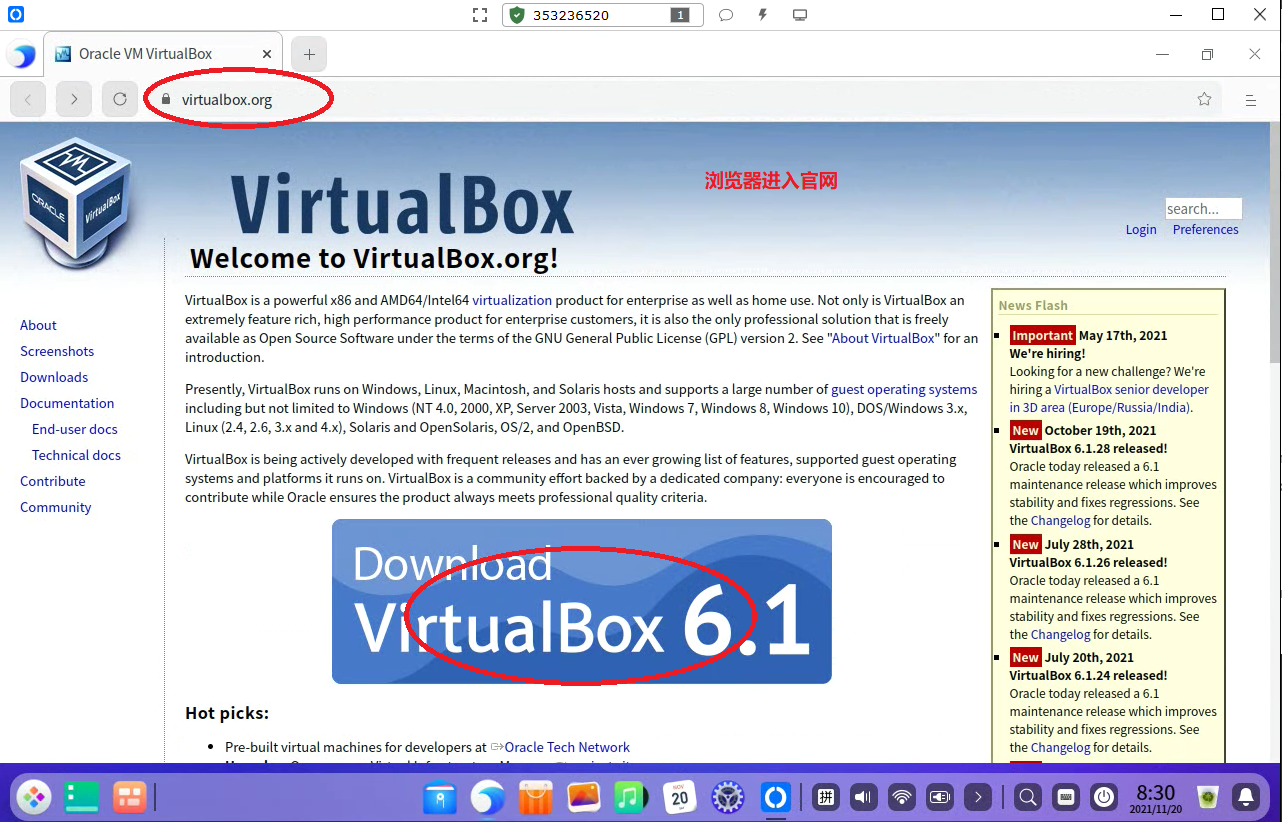Launch the blue swirl browser from dock
1282x822 pixels.
pyautogui.click(x=488, y=797)
